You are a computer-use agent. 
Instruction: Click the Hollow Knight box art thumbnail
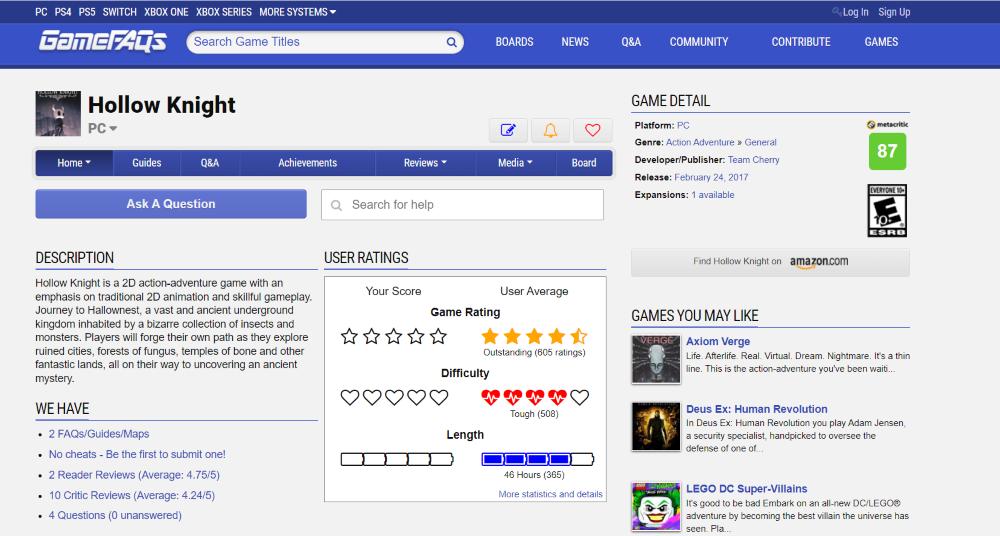tap(58, 114)
